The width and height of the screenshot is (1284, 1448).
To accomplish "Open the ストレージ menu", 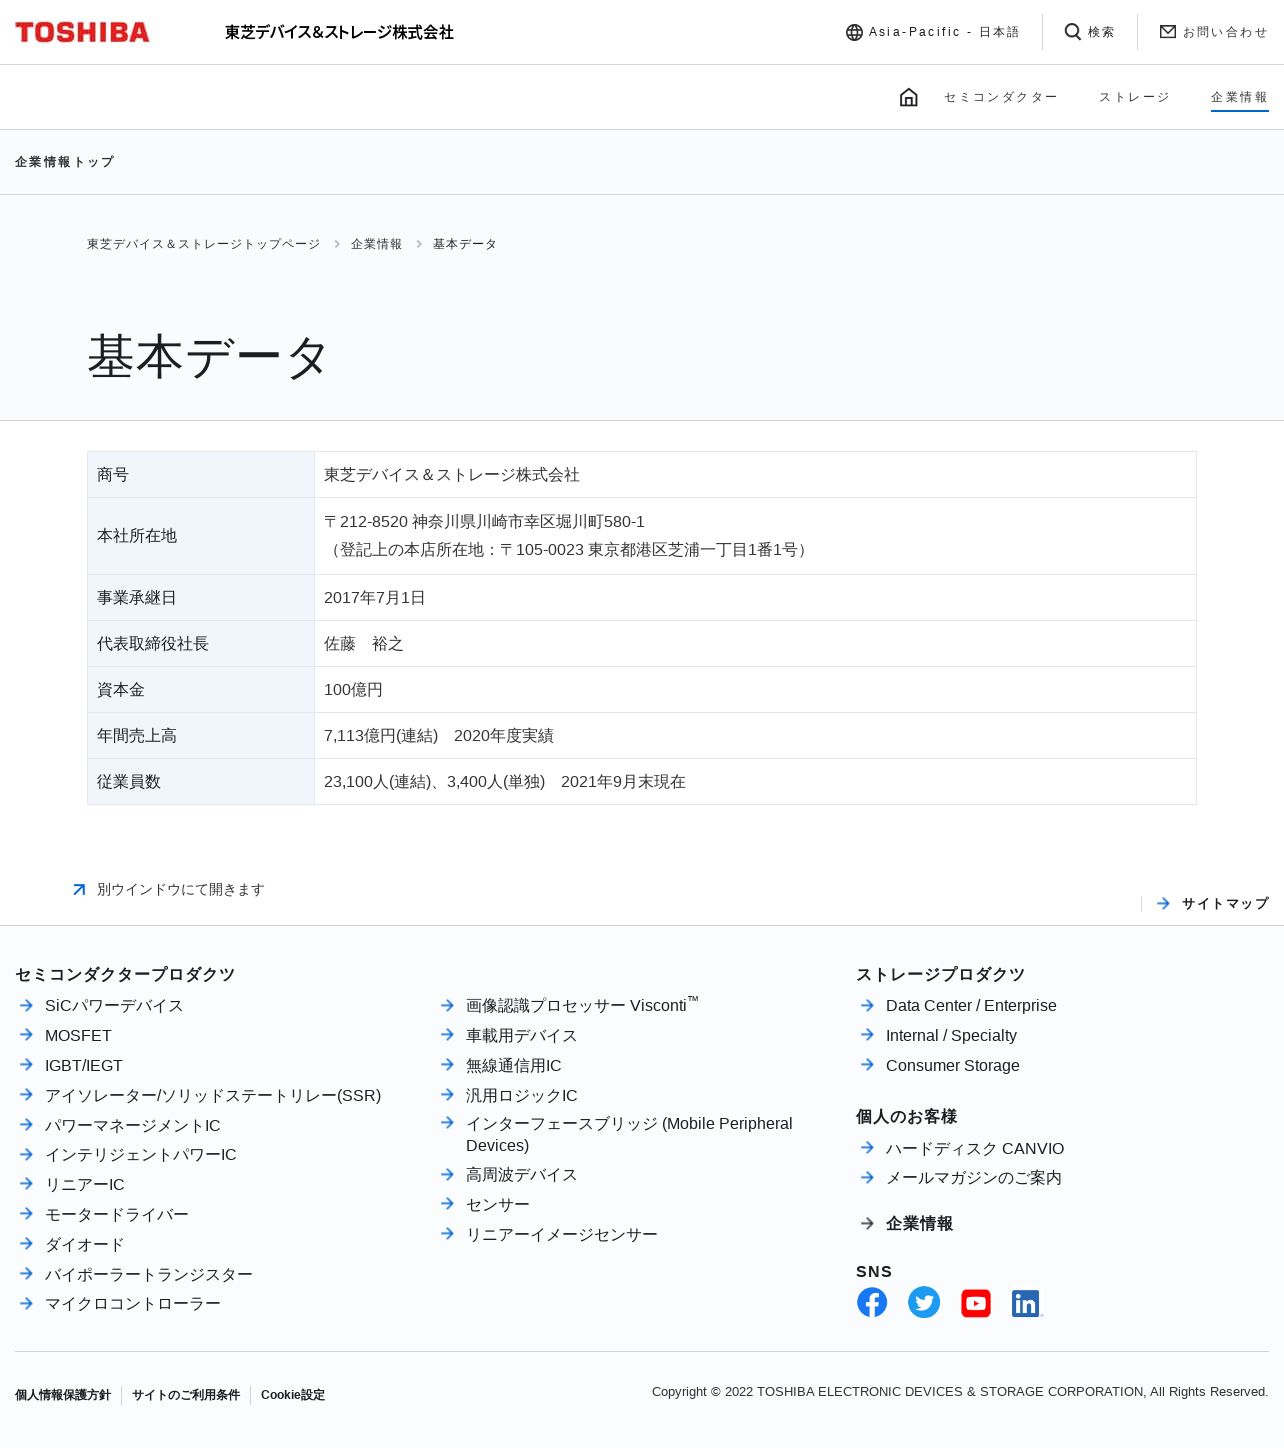I will click(1134, 97).
